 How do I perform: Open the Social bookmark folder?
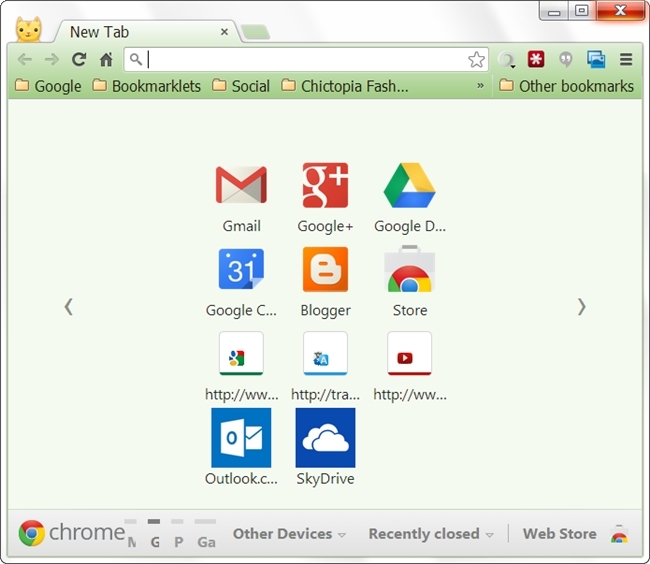click(241, 86)
